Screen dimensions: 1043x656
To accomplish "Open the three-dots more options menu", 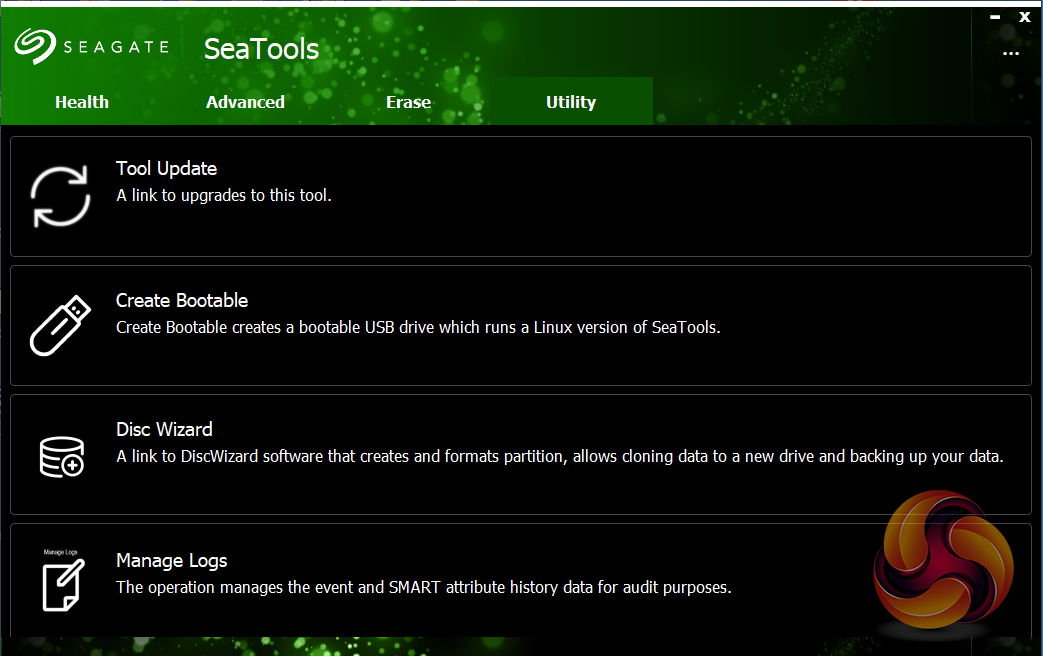I will coord(1011,54).
